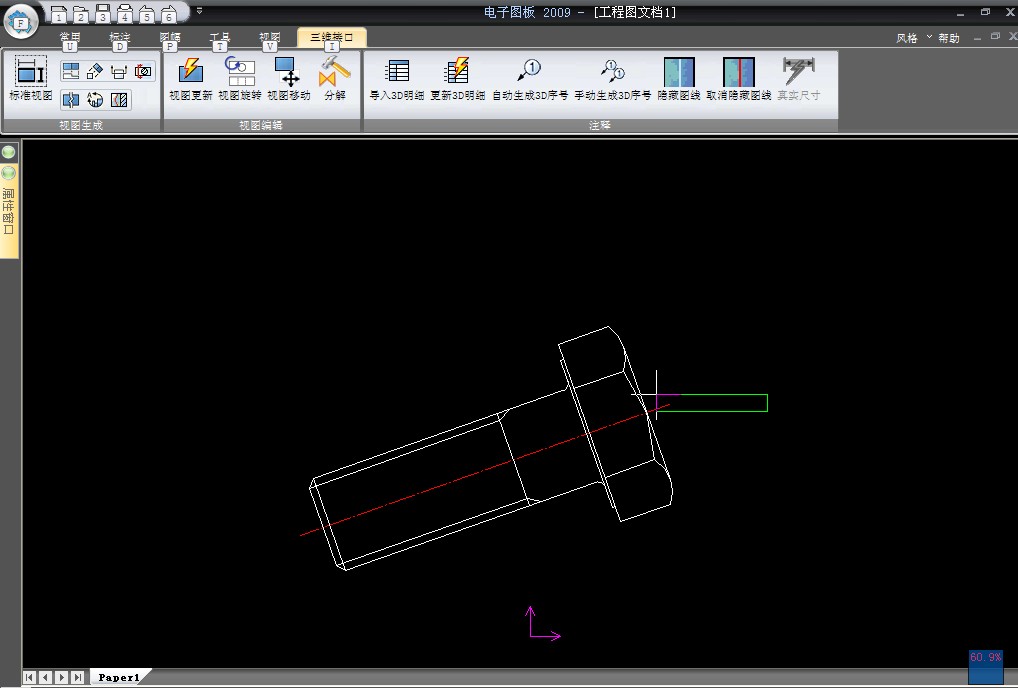Click the 注释 group label
The width and height of the screenshot is (1018, 688).
[600, 125]
